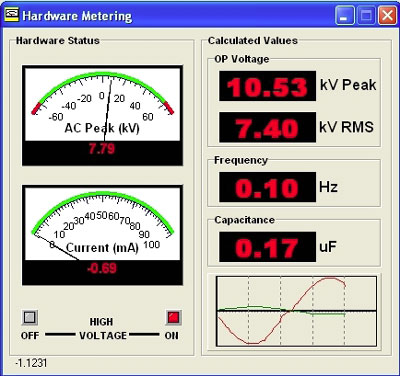Click the Frequency group label
The width and height of the screenshot is (400, 376).
point(241,160)
